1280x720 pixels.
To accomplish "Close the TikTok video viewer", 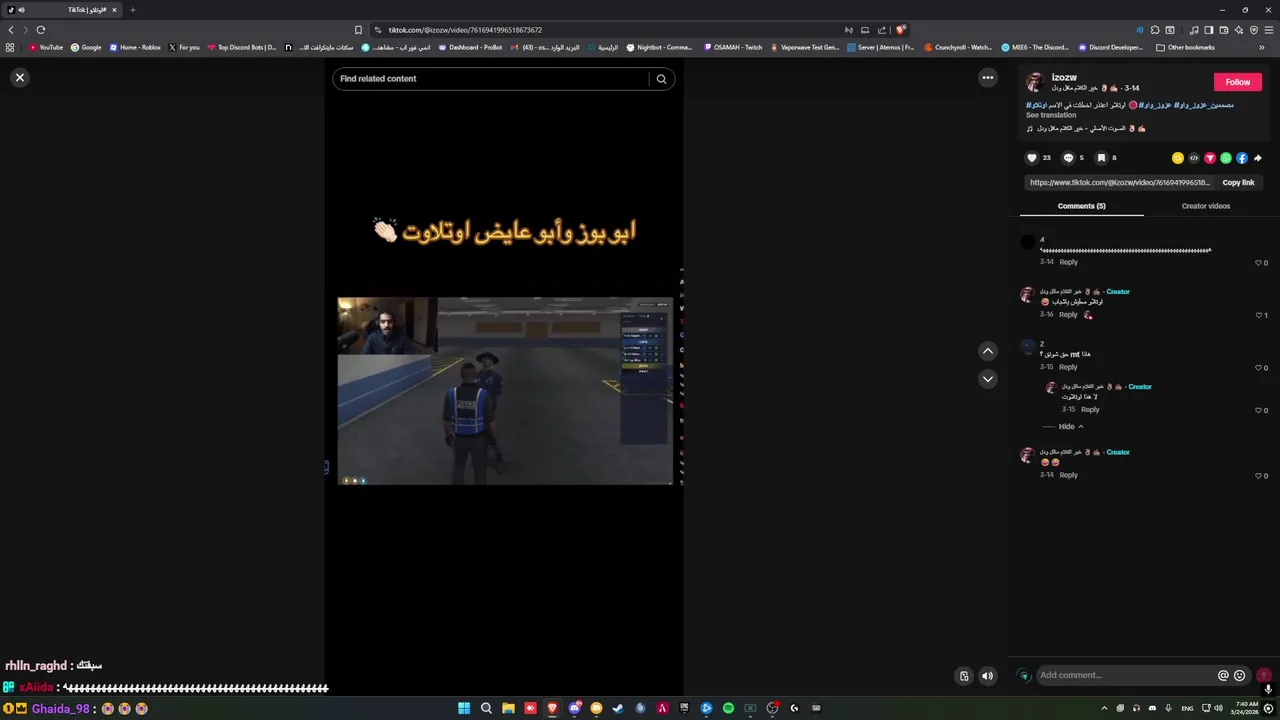I will click(19, 77).
